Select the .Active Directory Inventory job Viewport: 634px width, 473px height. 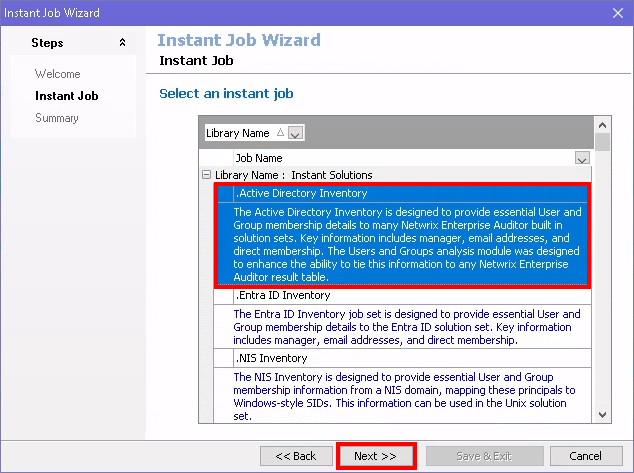(x=301, y=193)
